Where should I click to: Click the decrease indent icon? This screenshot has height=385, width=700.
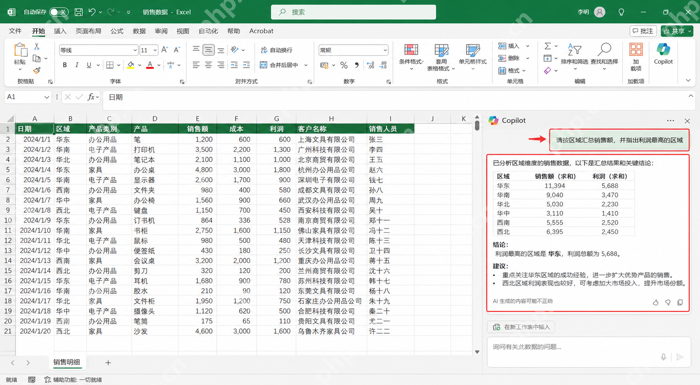coord(234,65)
